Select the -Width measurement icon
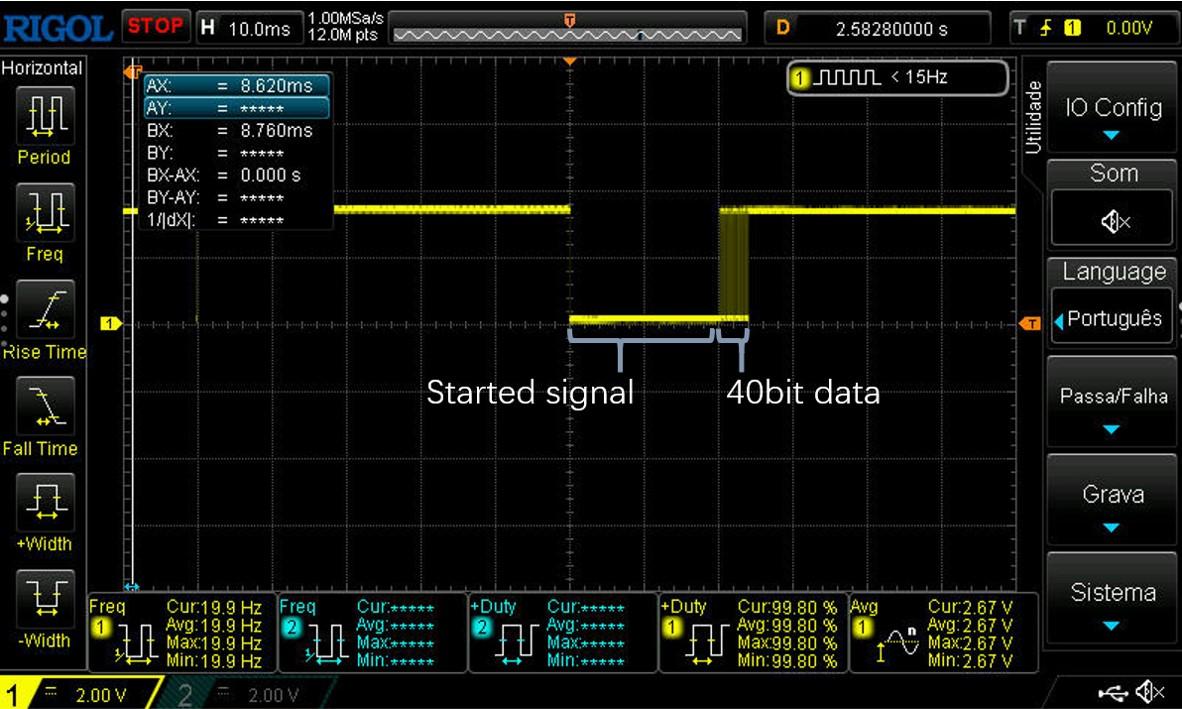The width and height of the screenshot is (1182, 709). point(45,599)
